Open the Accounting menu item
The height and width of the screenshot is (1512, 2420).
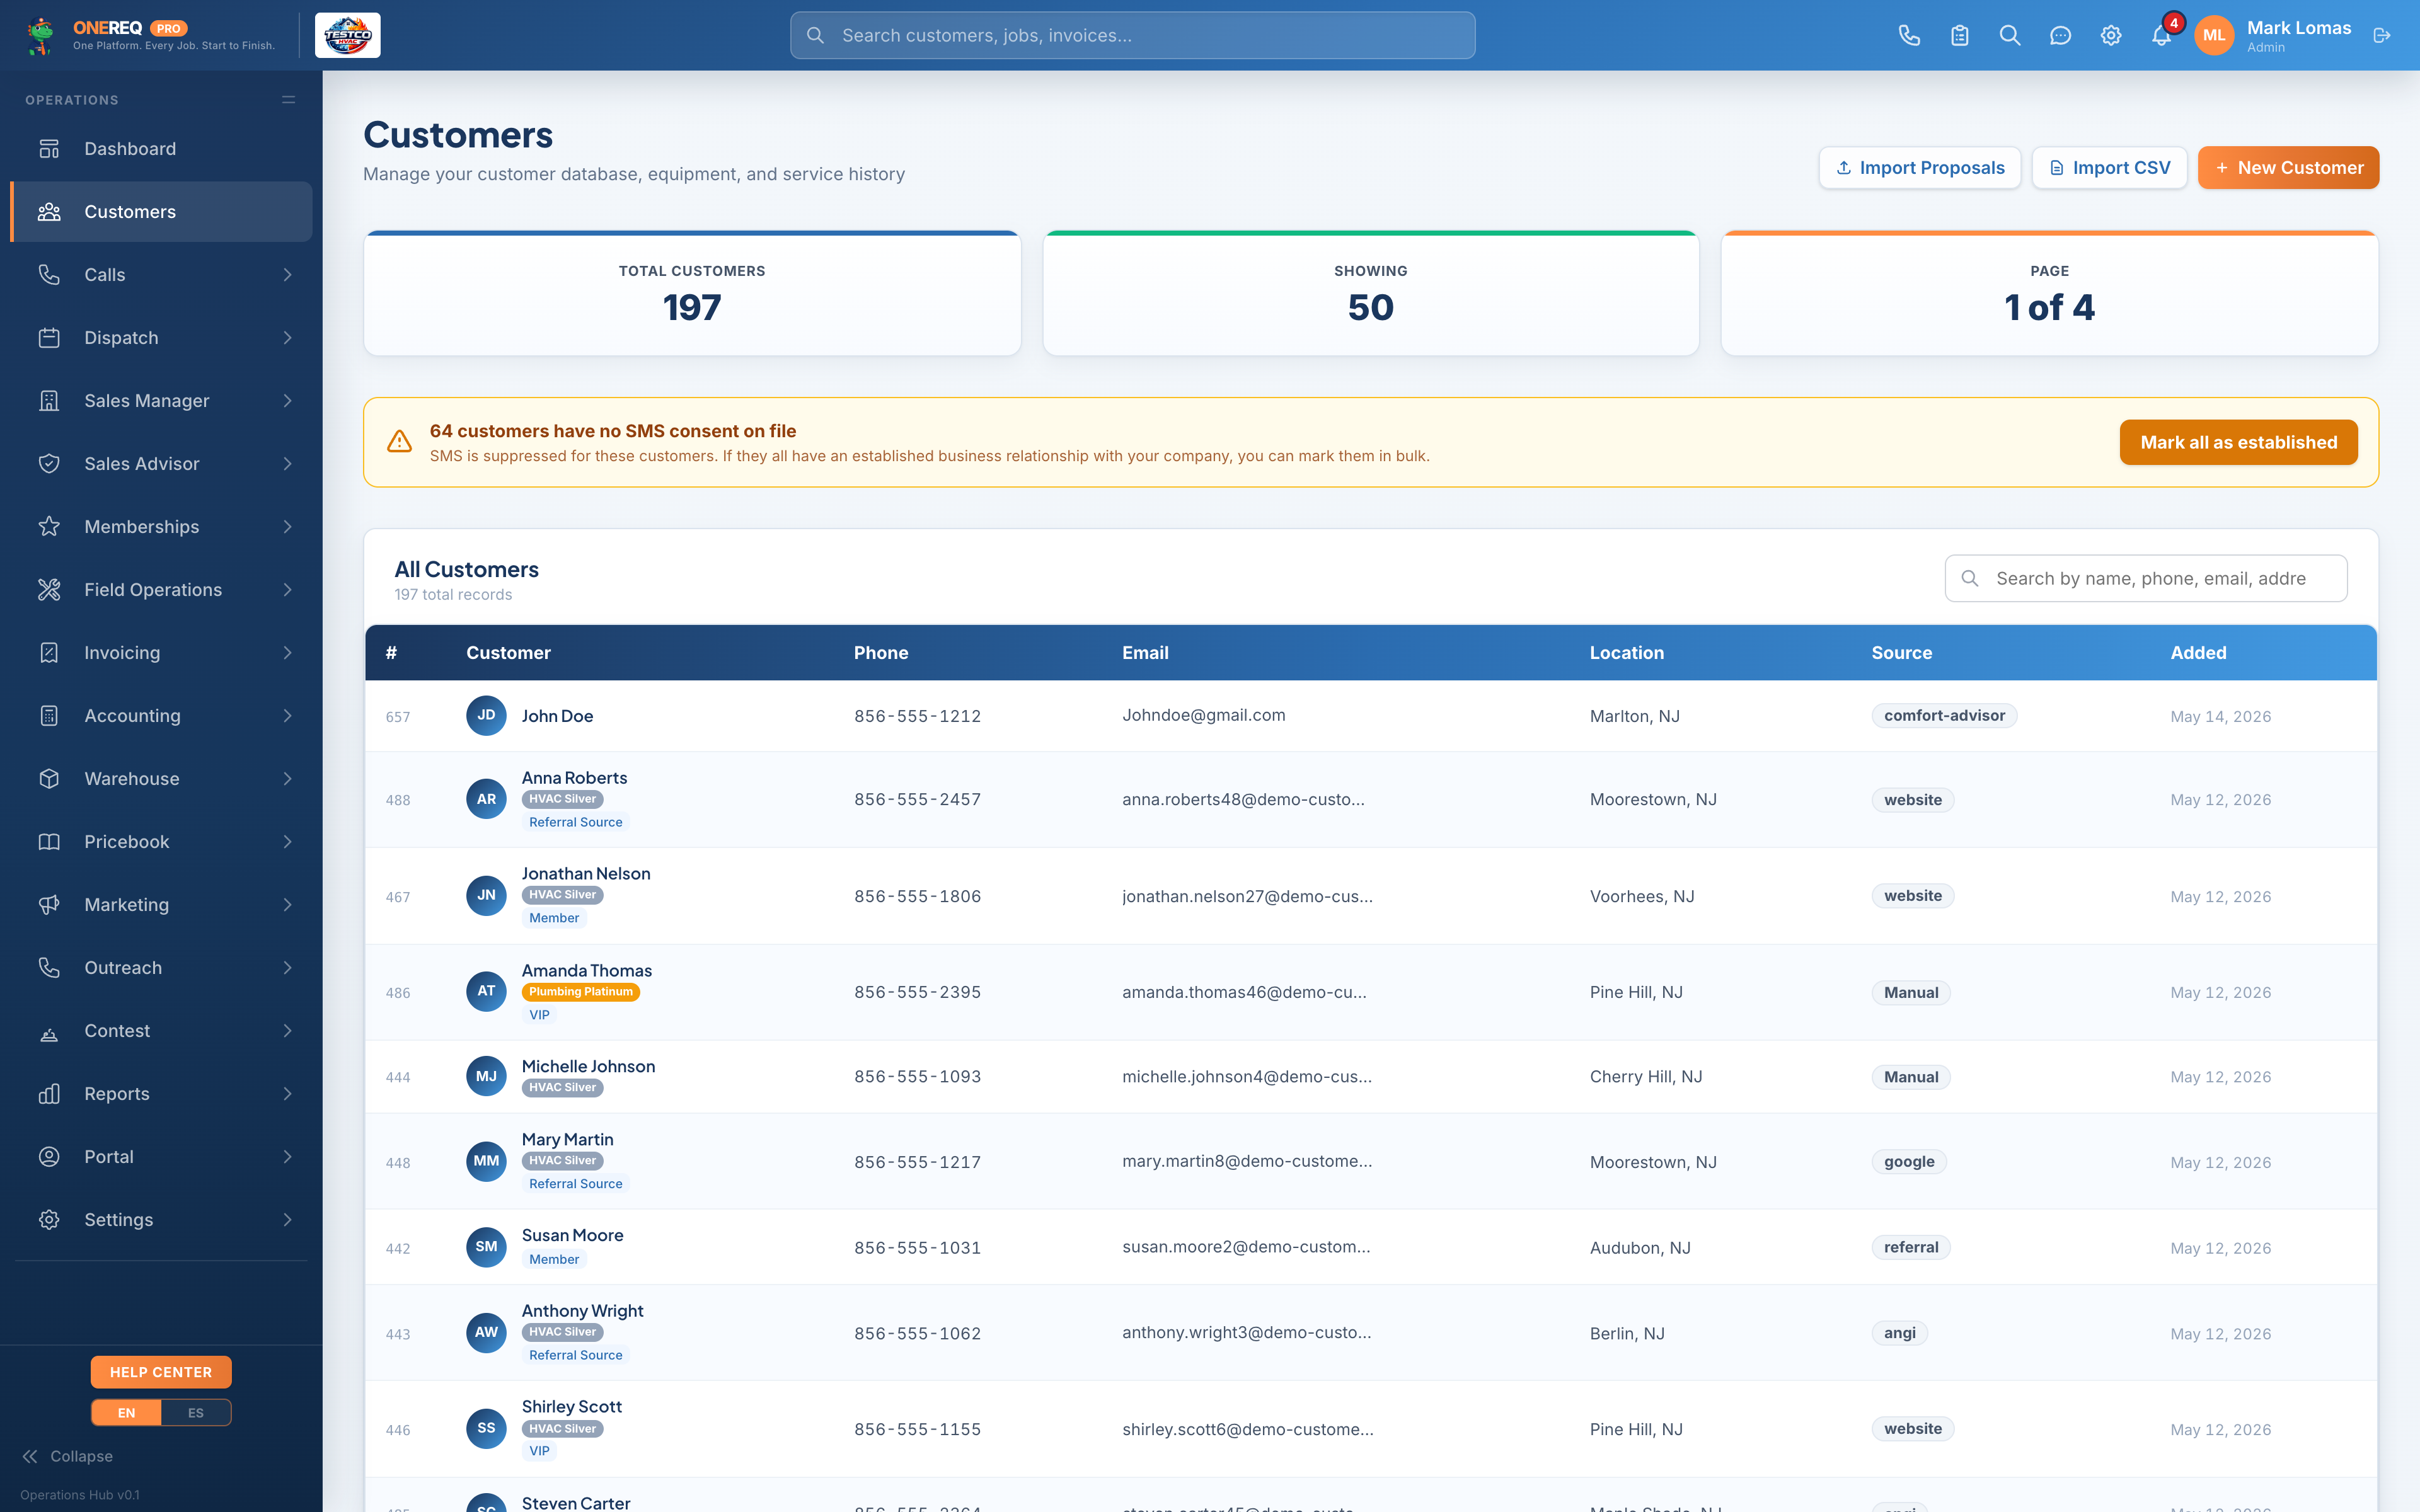[x=161, y=716]
